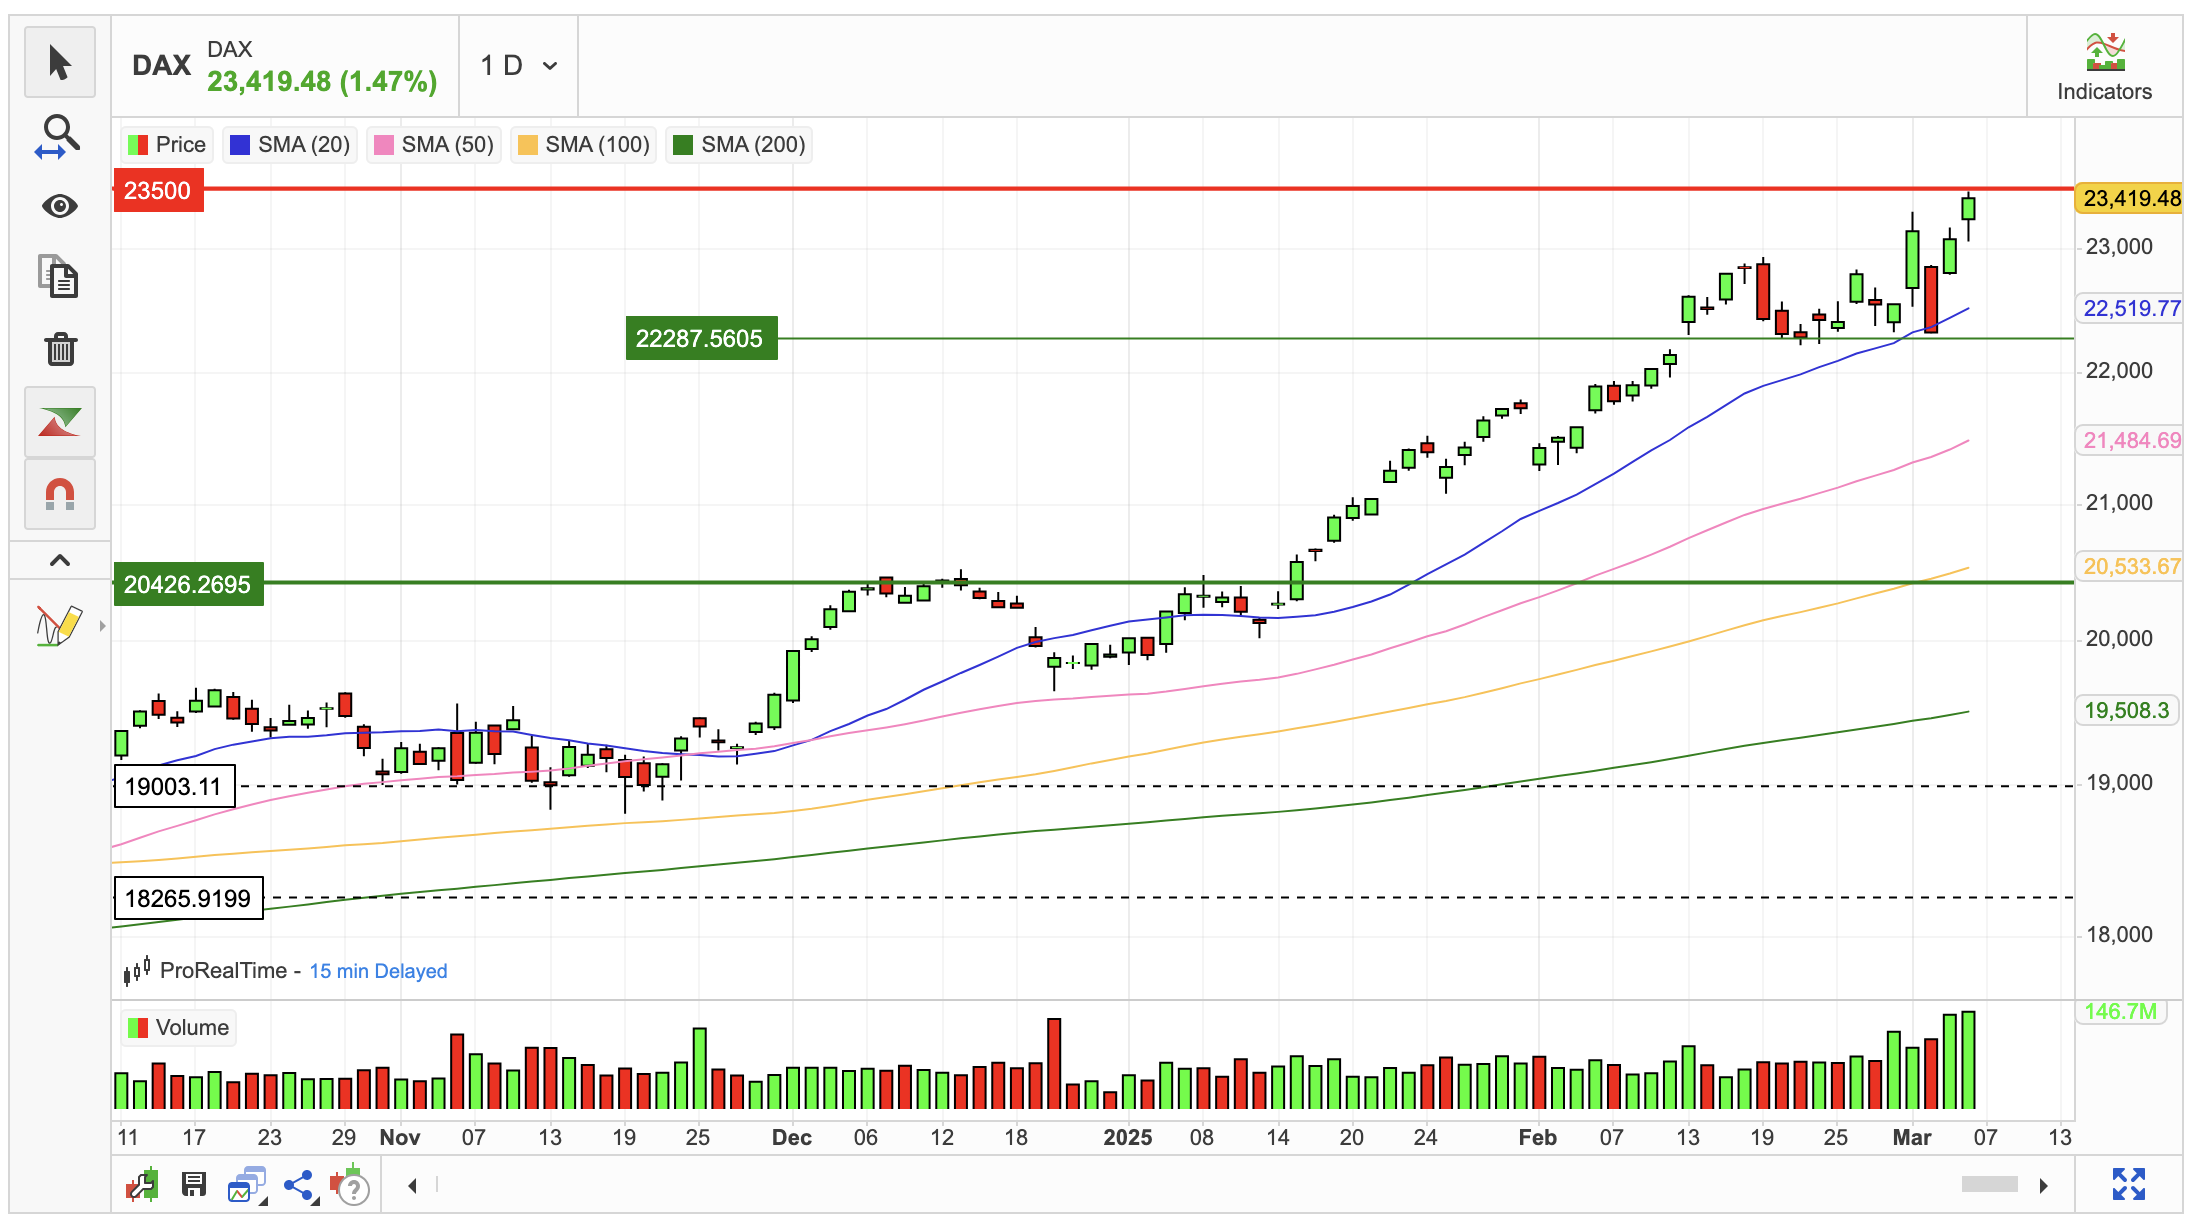Click the ProRealTime attribution text
This screenshot has height=1222, width=2200.
223,971
